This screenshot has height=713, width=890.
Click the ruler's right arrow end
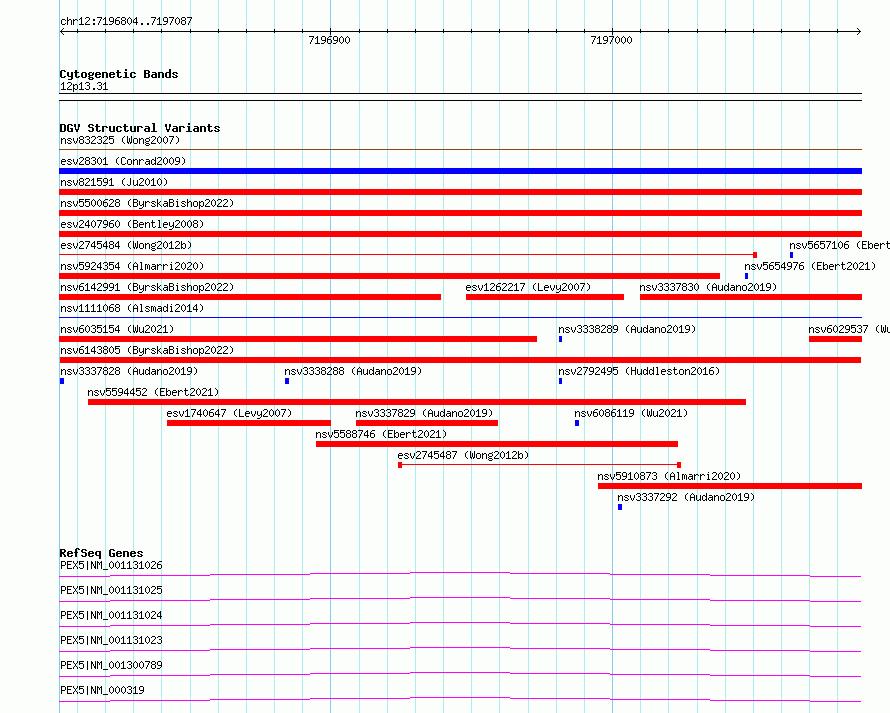click(x=859, y=32)
